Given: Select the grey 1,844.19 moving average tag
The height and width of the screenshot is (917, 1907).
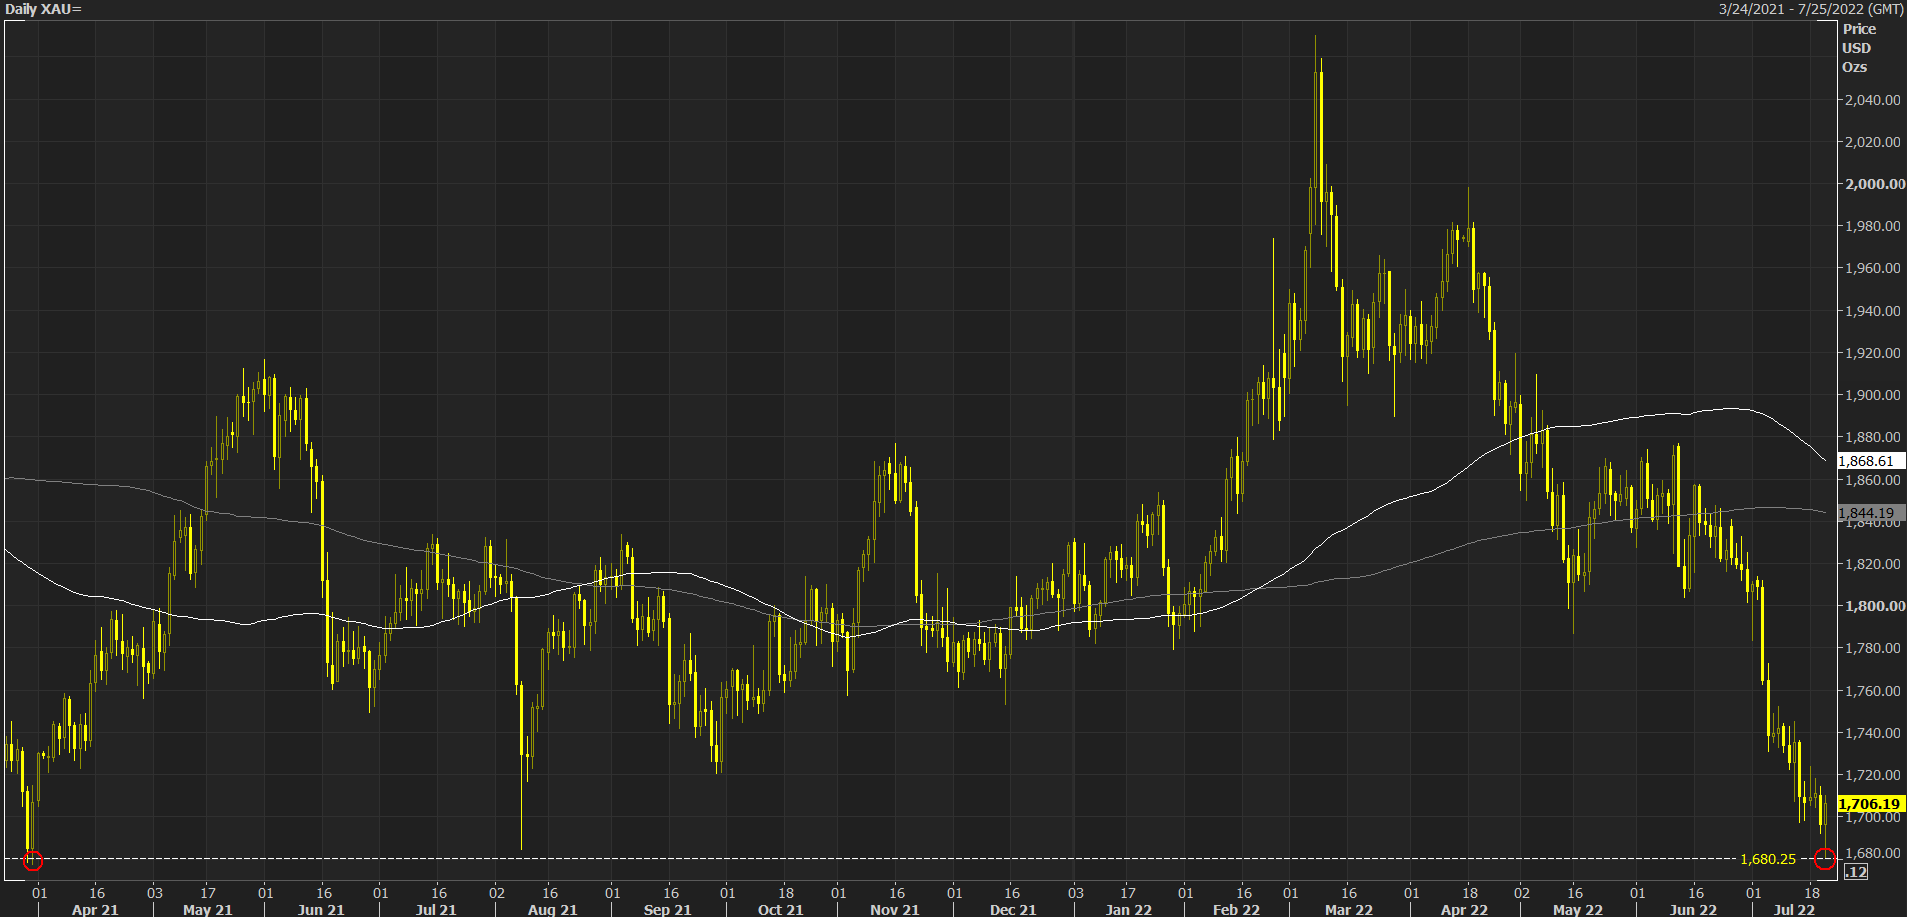Looking at the screenshot, I should [x=1869, y=513].
